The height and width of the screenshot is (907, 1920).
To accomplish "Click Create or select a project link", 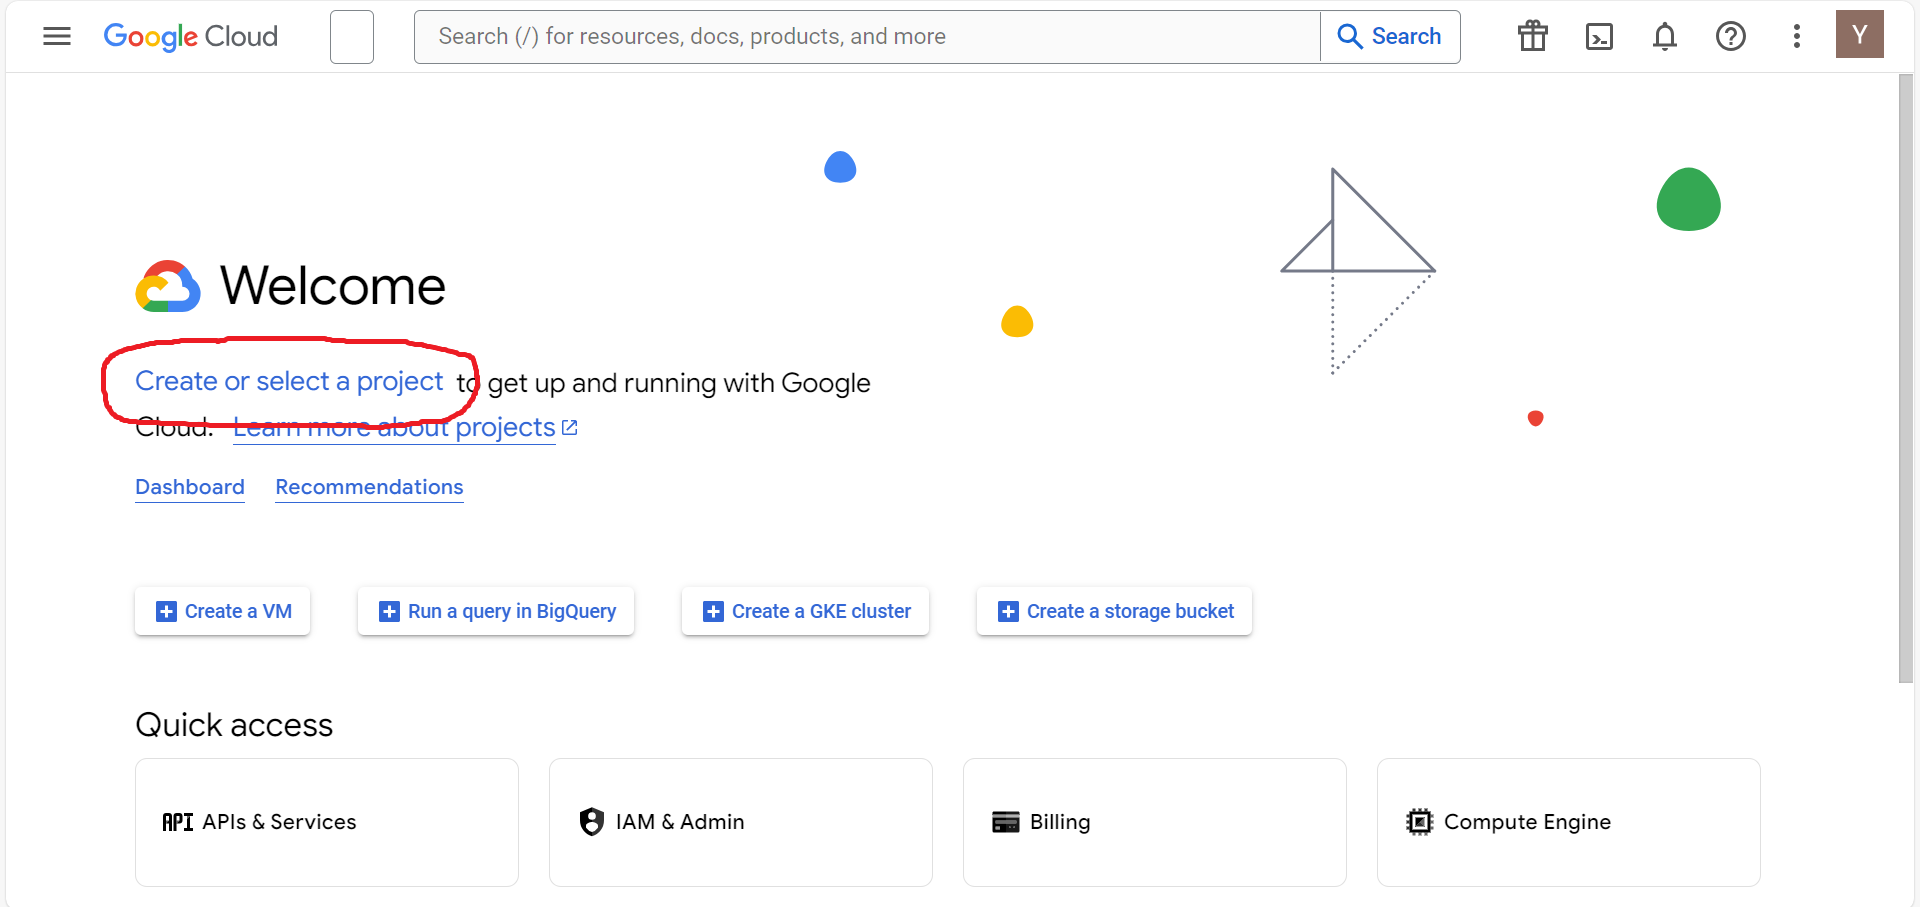I will tap(289, 381).
